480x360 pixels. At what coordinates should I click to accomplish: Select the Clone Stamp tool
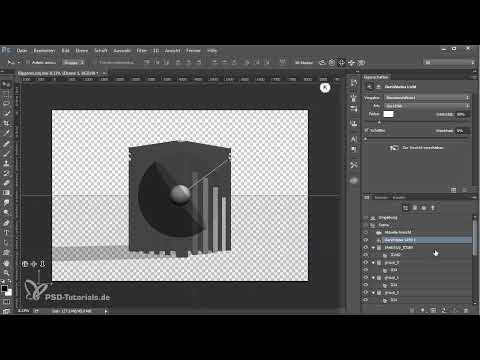6,163
